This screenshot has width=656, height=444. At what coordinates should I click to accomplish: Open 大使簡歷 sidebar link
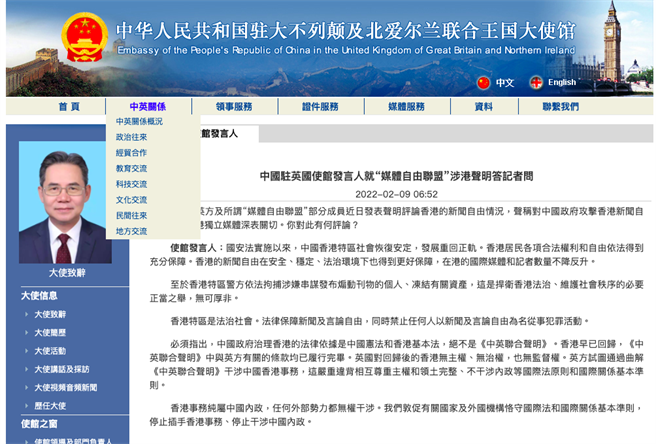click(x=50, y=333)
